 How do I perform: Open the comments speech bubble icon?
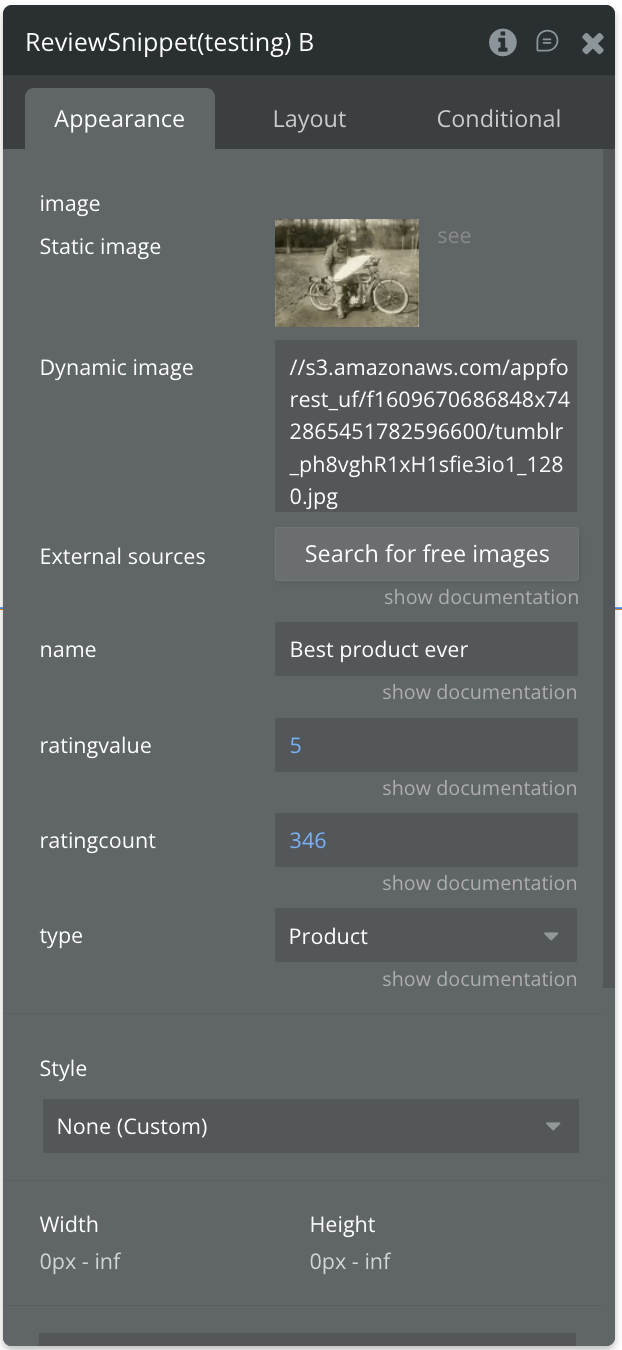coord(547,42)
